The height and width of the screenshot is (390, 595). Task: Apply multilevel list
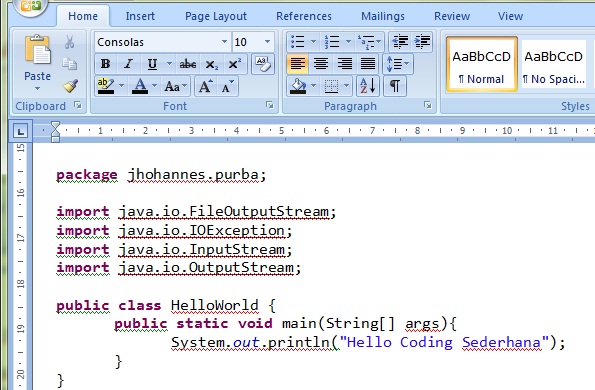pos(369,42)
